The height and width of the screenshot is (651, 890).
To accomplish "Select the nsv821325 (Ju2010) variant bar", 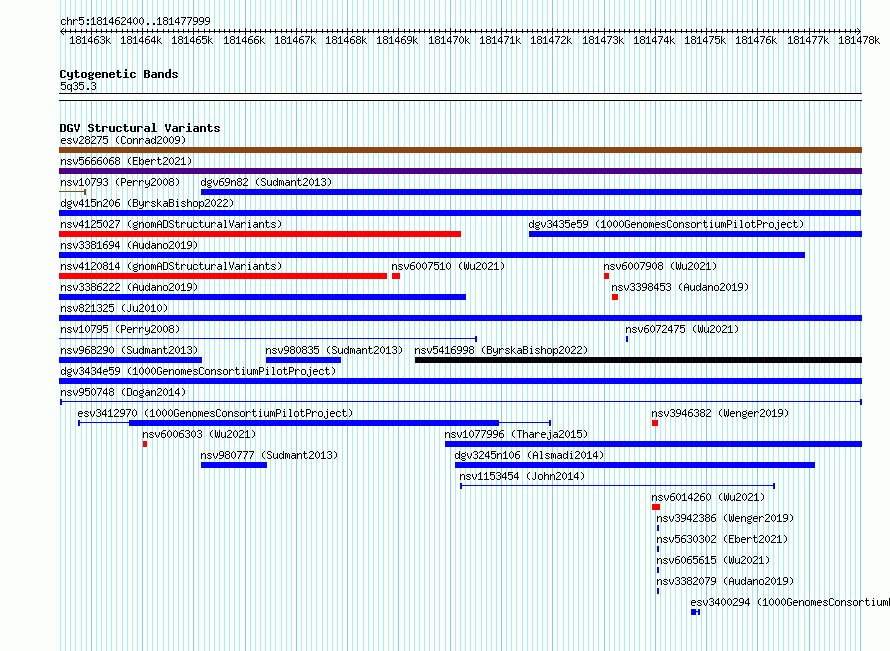I will click(460, 318).
